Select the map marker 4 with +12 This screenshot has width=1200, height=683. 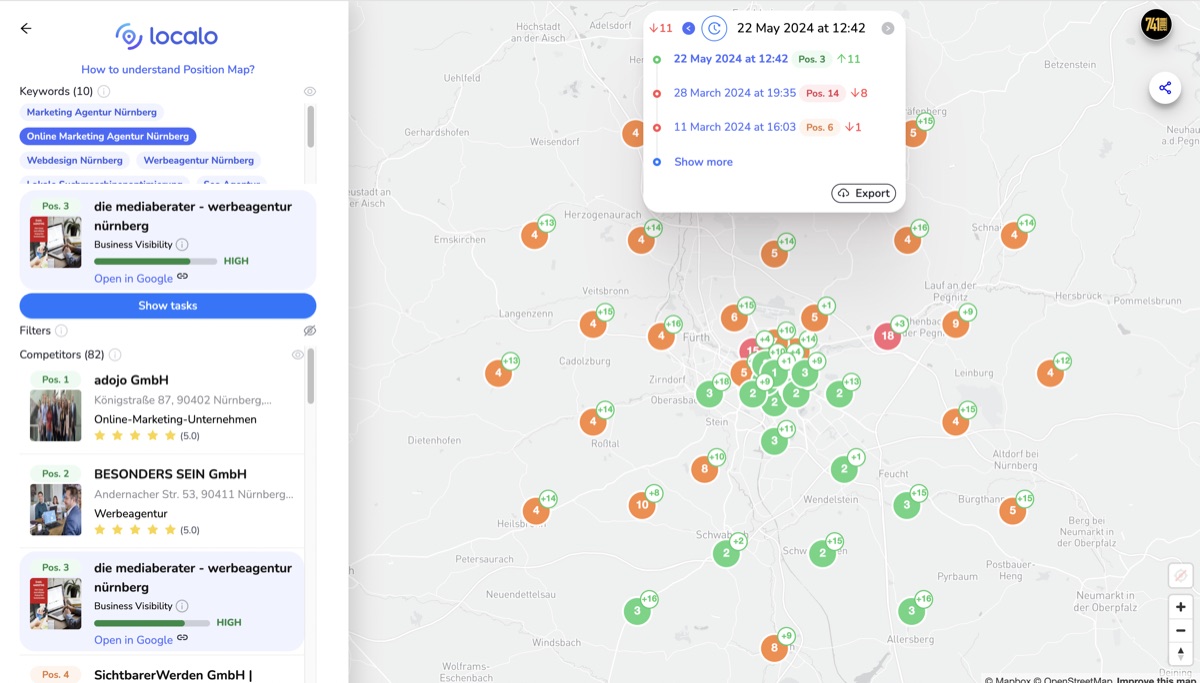pyautogui.click(x=1050, y=373)
